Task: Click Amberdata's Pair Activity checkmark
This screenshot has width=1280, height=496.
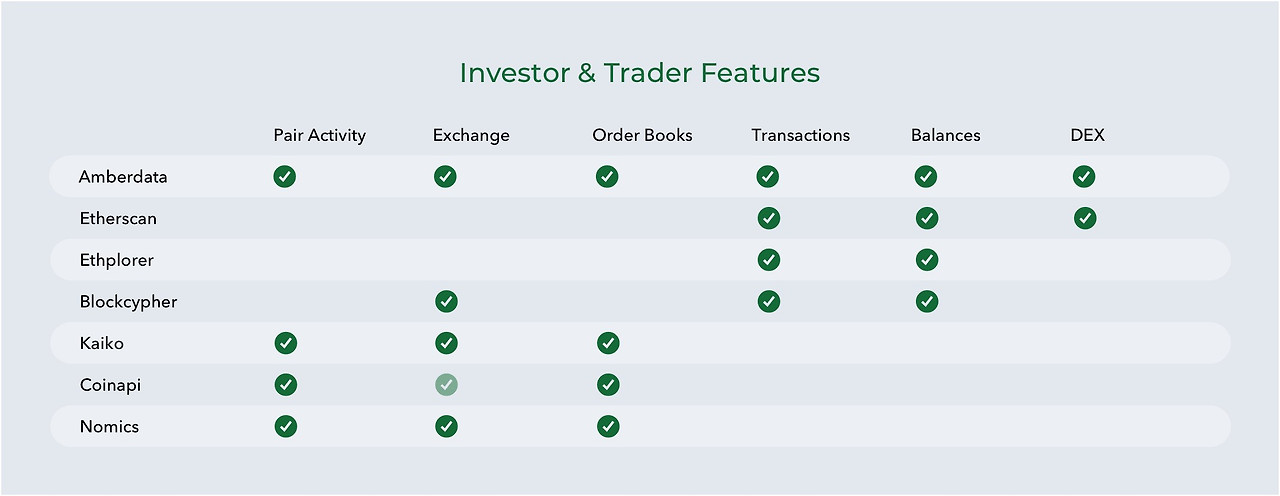Action: 285,177
